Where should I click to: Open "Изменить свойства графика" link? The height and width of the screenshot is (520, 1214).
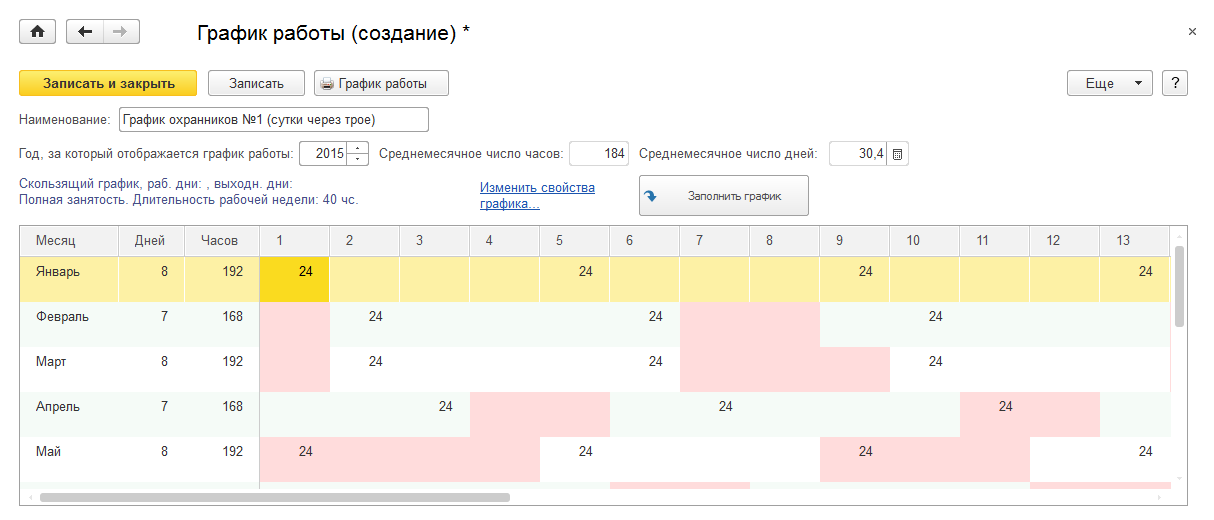click(537, 195)
